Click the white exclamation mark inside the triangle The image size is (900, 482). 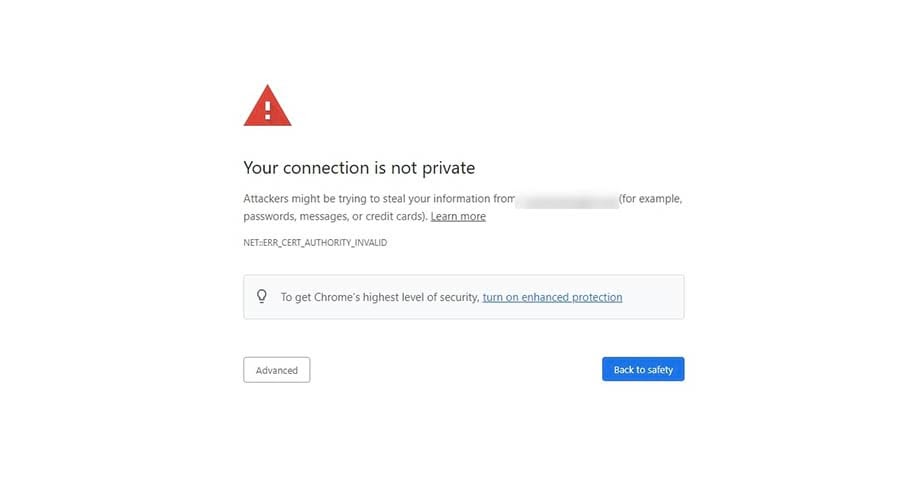[x=267, y=109]
